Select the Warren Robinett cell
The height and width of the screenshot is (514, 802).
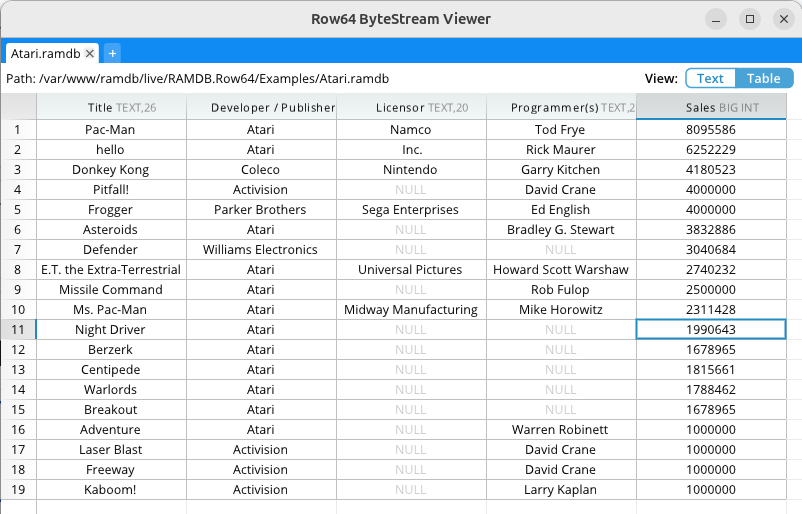tap(561, 429)
